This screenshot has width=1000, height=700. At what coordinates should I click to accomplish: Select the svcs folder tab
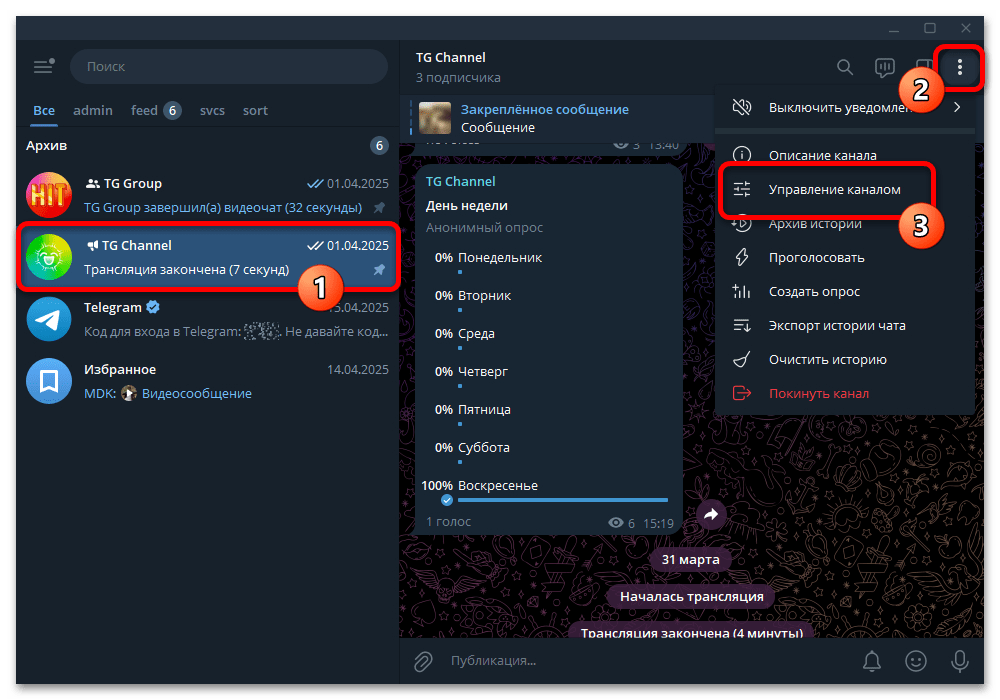(x=212, y=110)
